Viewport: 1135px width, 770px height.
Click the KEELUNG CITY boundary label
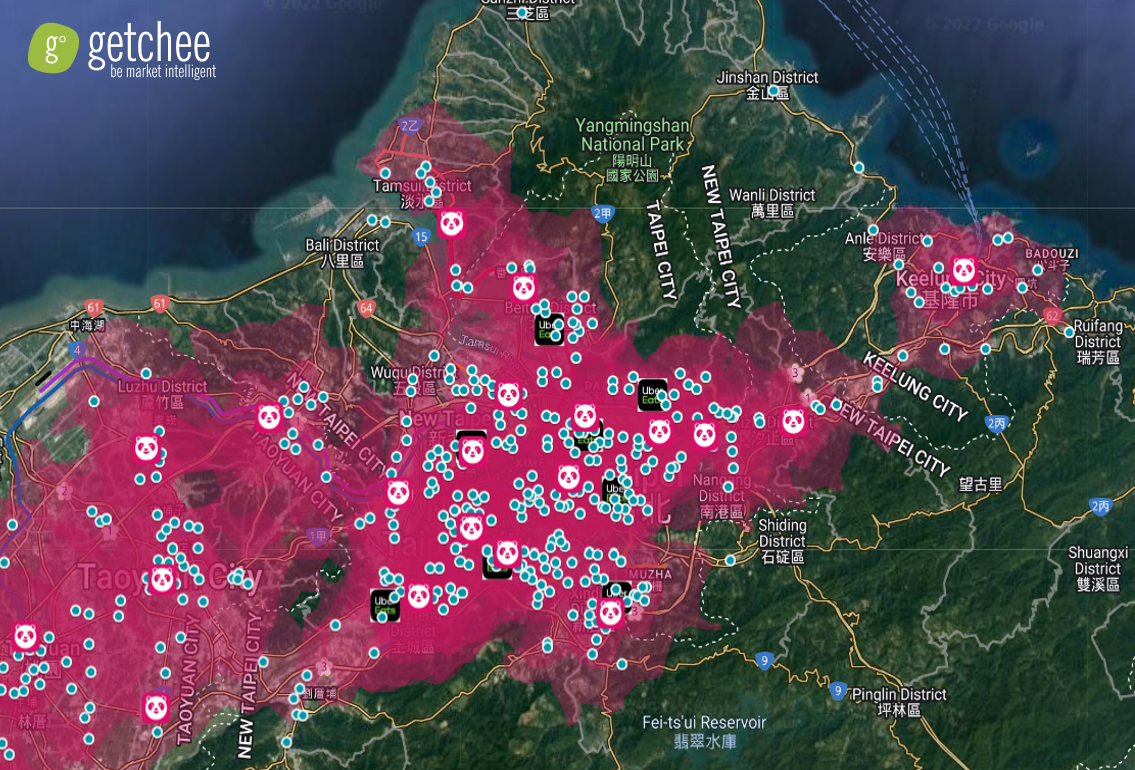click(x=916, y=387)
